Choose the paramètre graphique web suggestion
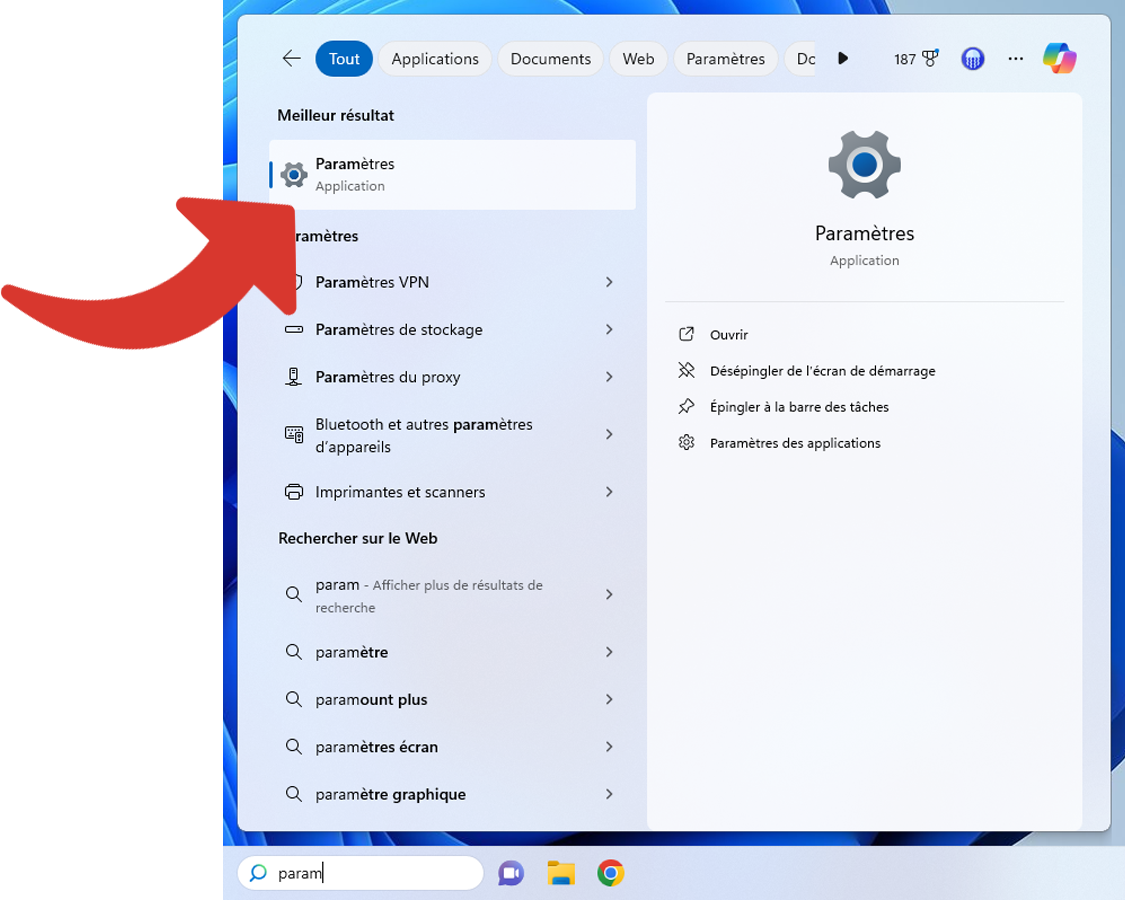 tap(452, 794)
